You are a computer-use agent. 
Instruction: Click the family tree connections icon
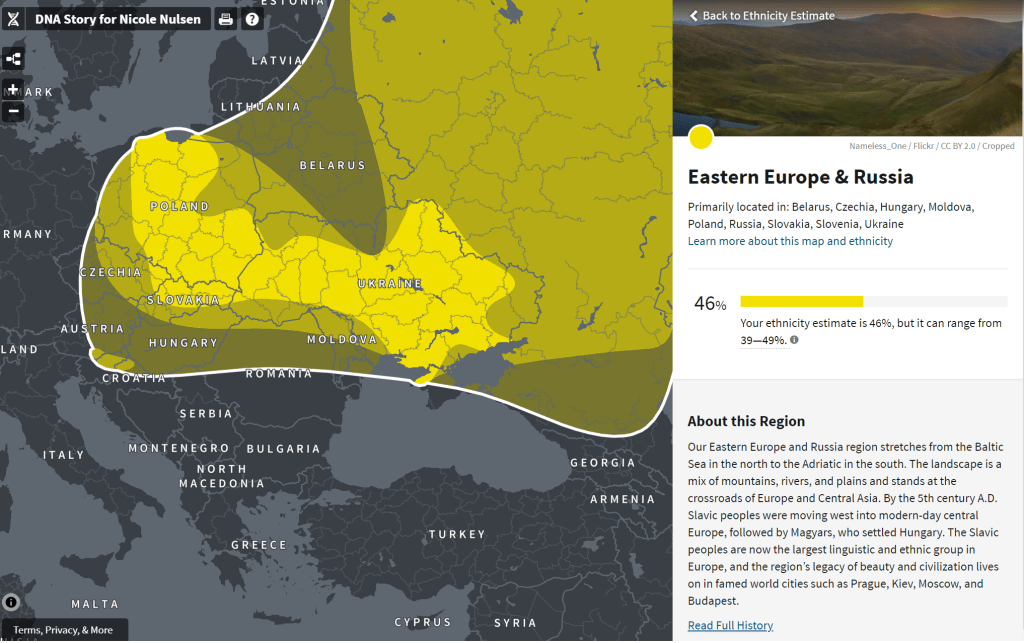(13, 58)
